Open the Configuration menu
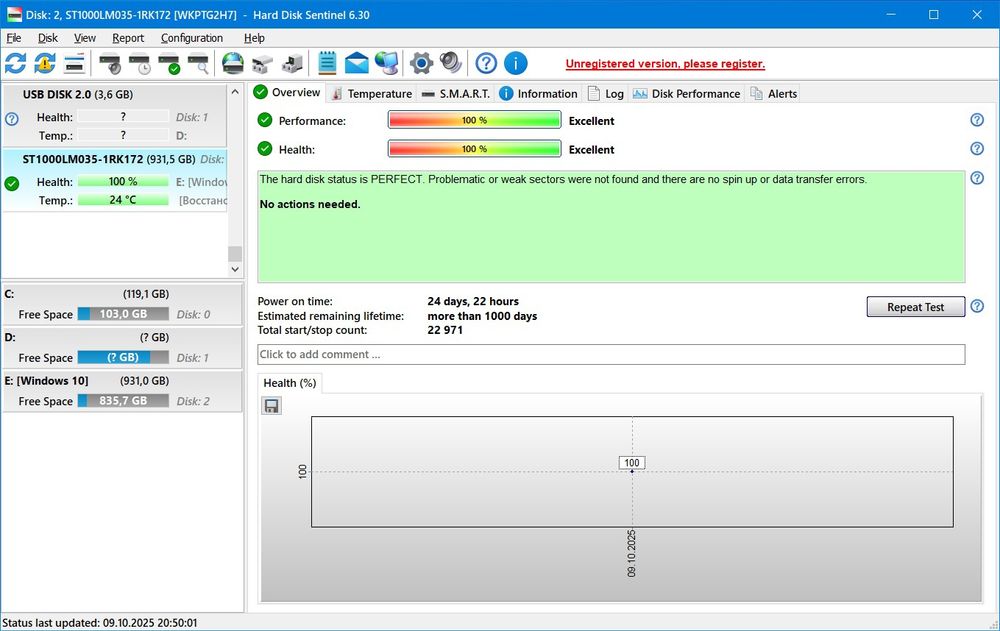 tap(192, 38)
